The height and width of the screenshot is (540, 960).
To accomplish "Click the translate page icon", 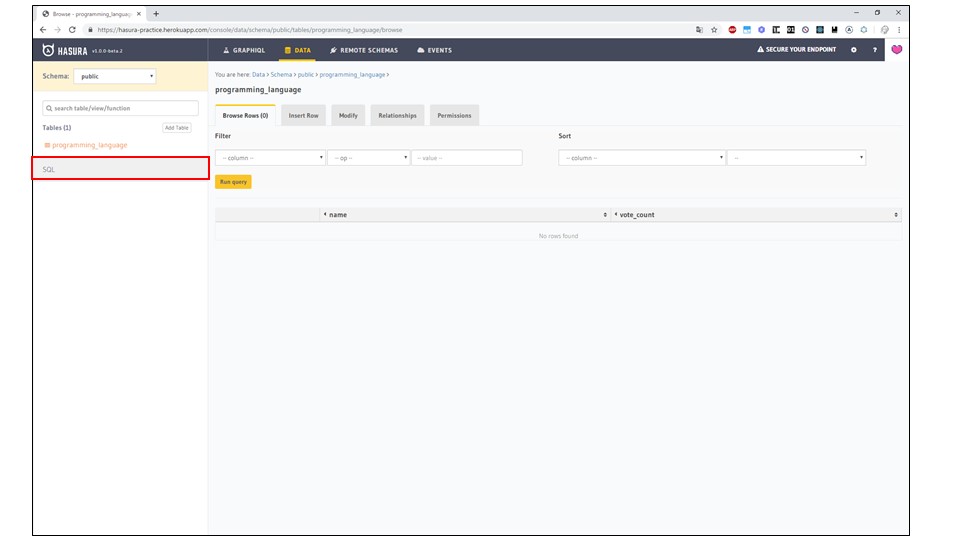I will pos(699,29).
